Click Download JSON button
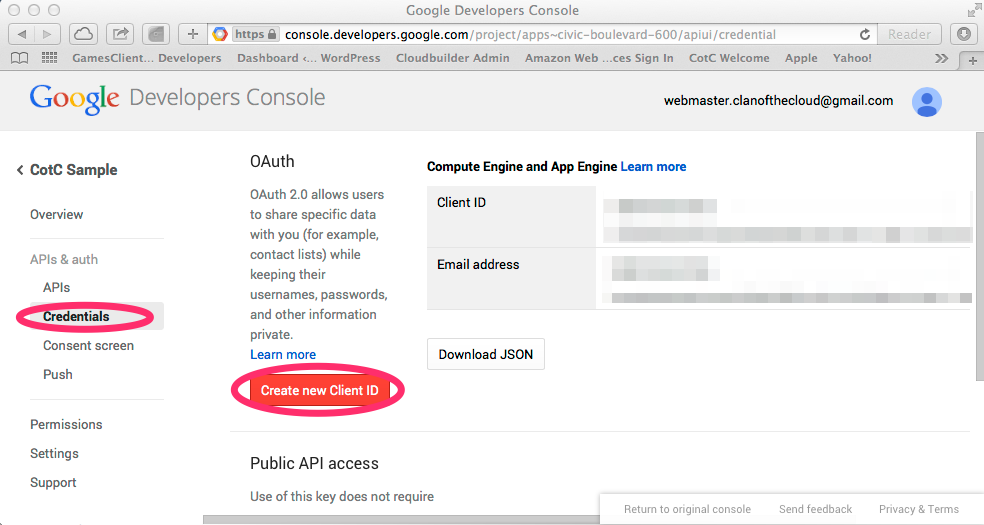 486,354
